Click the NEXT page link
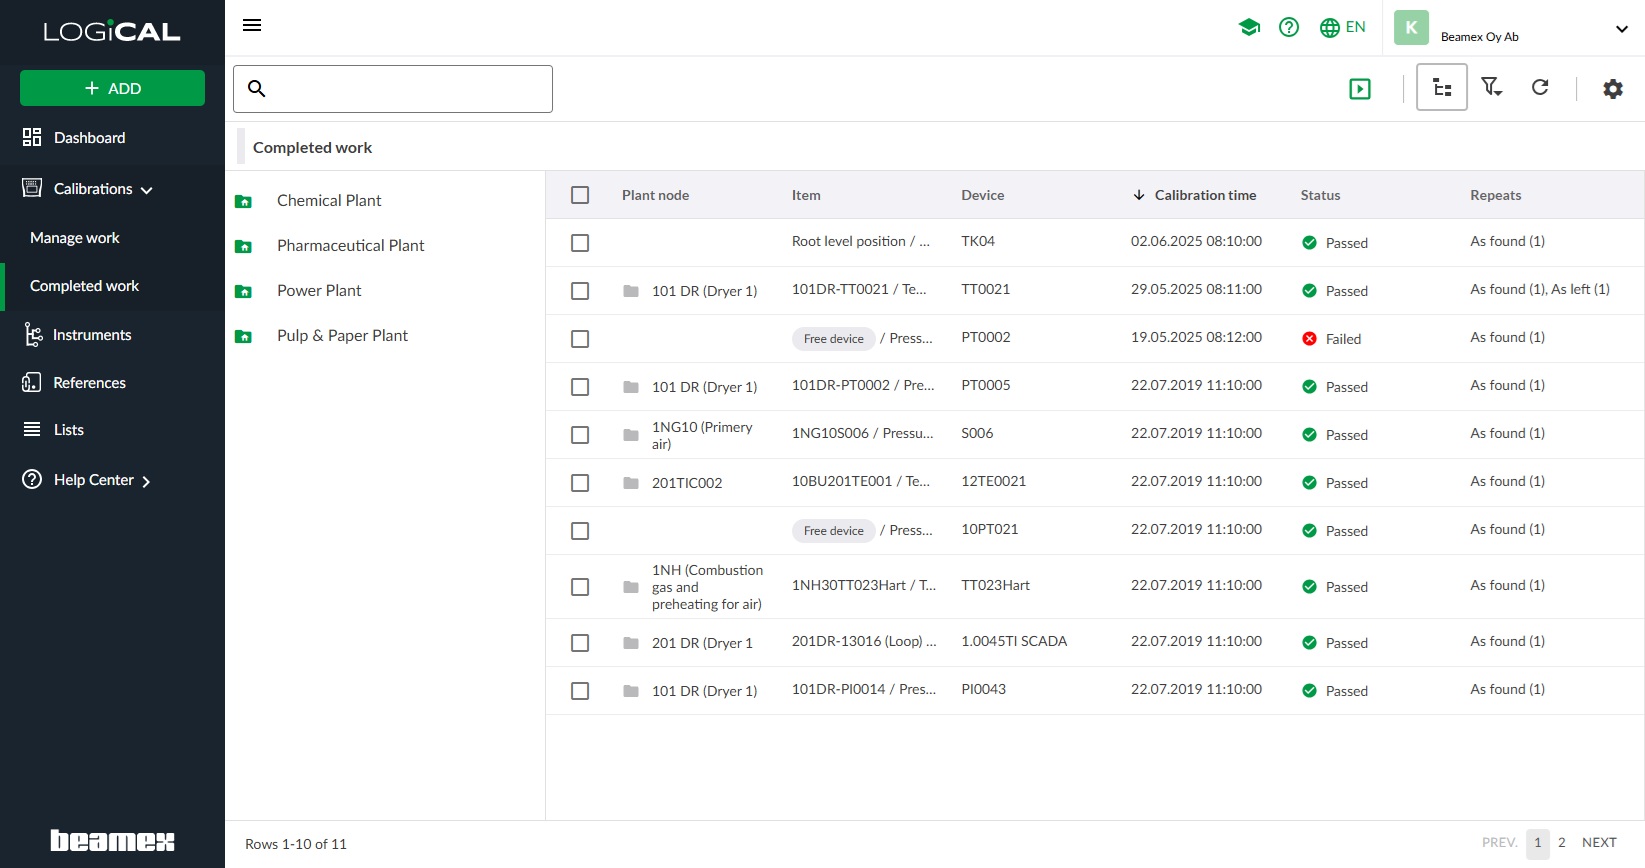Image resolution: width=1645 pixels, height=868 pixels. coord(1599,843)
